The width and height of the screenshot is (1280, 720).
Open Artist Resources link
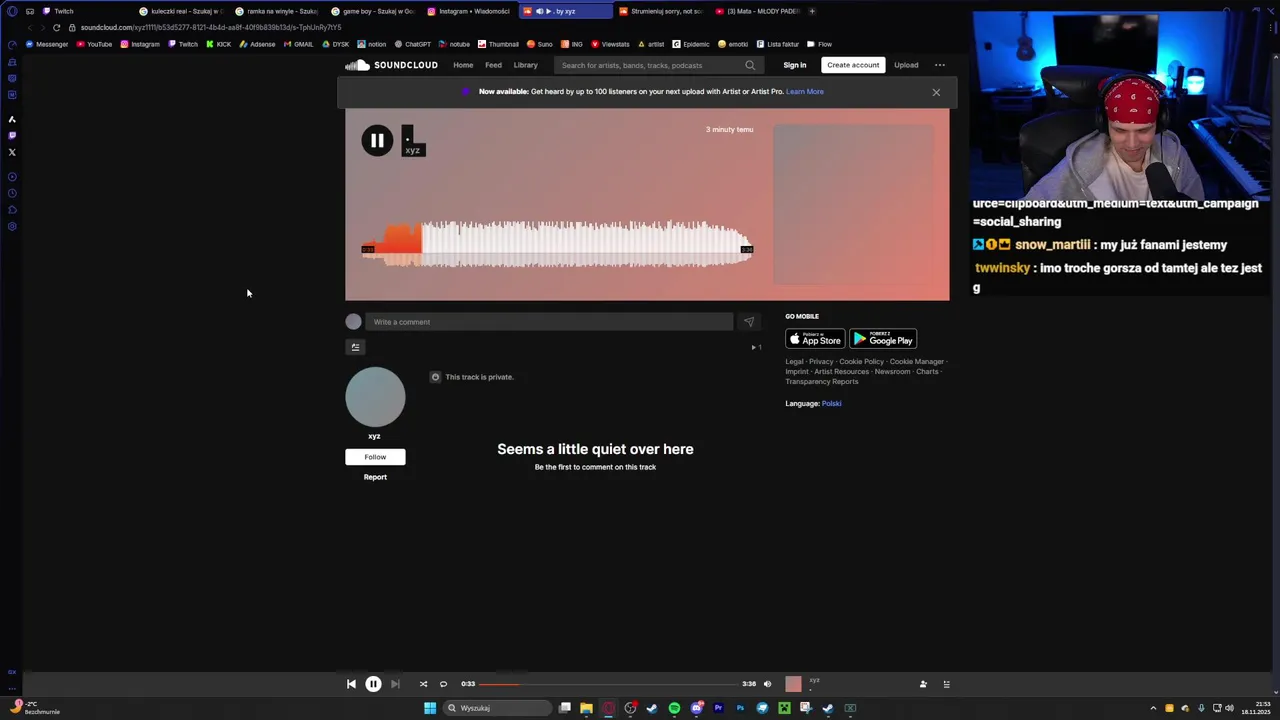[x=842, y=372]
